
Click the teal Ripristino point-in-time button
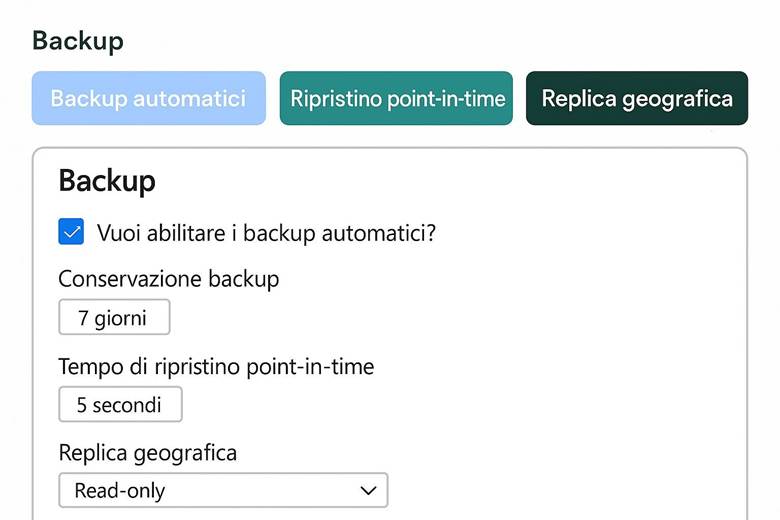[396, 98]
